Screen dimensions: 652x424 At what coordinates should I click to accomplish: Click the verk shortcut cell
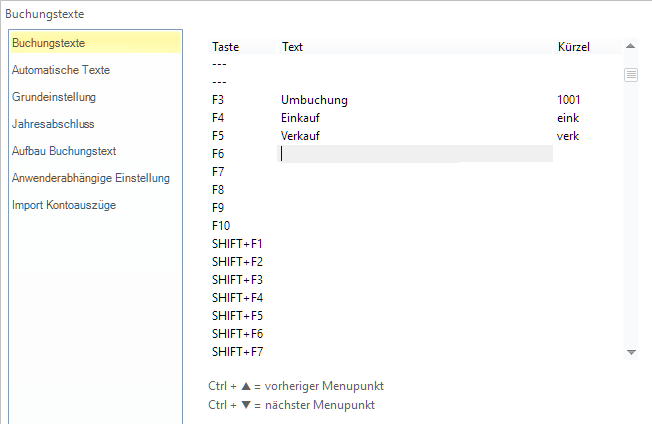click(x=568, y=136)
